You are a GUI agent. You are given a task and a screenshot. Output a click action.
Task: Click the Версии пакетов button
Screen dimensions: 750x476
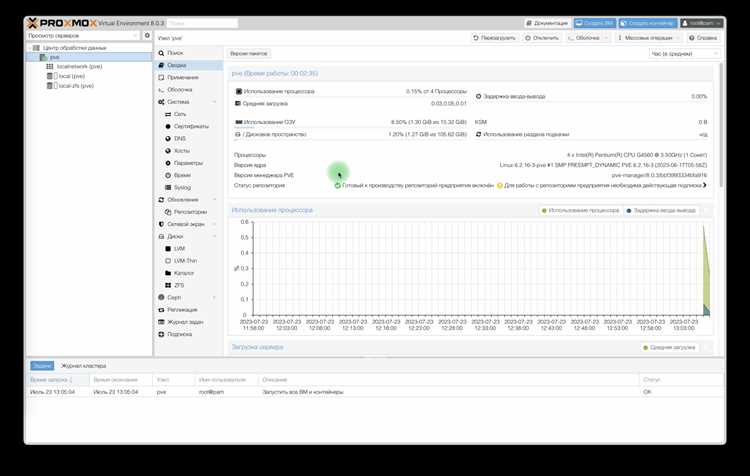(249, 54)
